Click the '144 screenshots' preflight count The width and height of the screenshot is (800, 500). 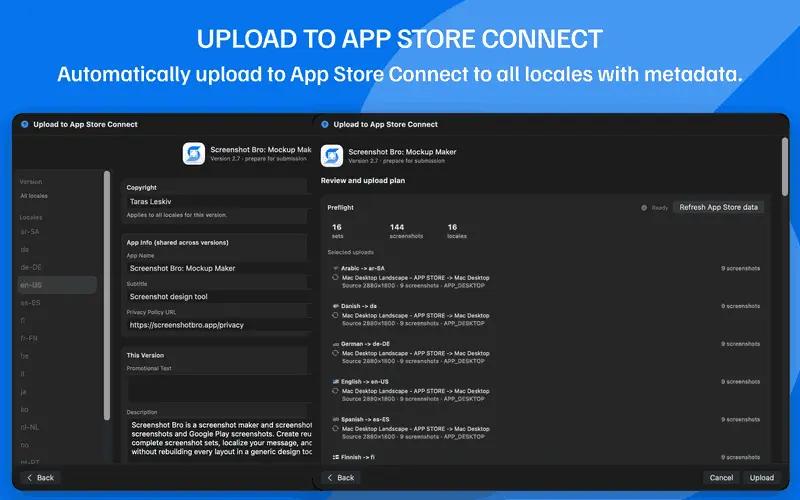pyautogui.click(x=406, y=231)
